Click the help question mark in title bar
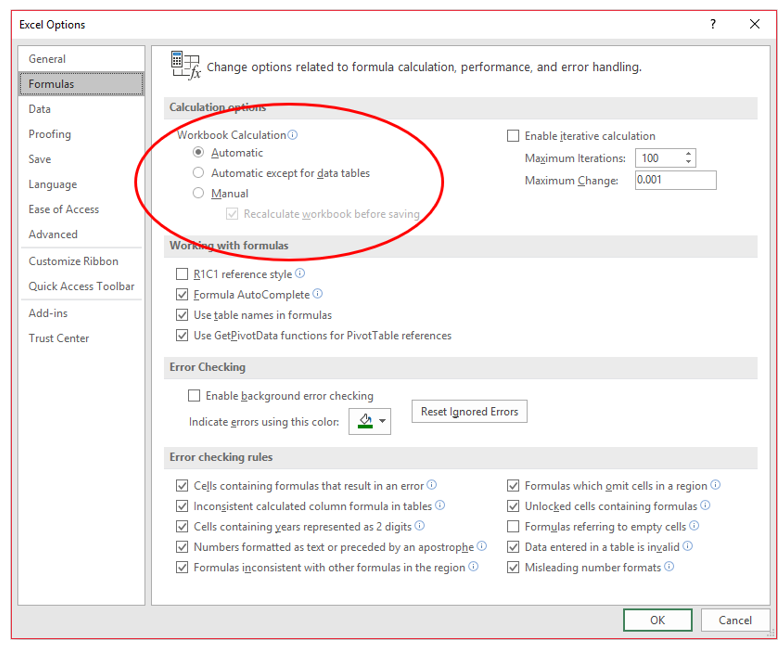The width and height of the screenshot is (783, 664). tap(713, 24)
